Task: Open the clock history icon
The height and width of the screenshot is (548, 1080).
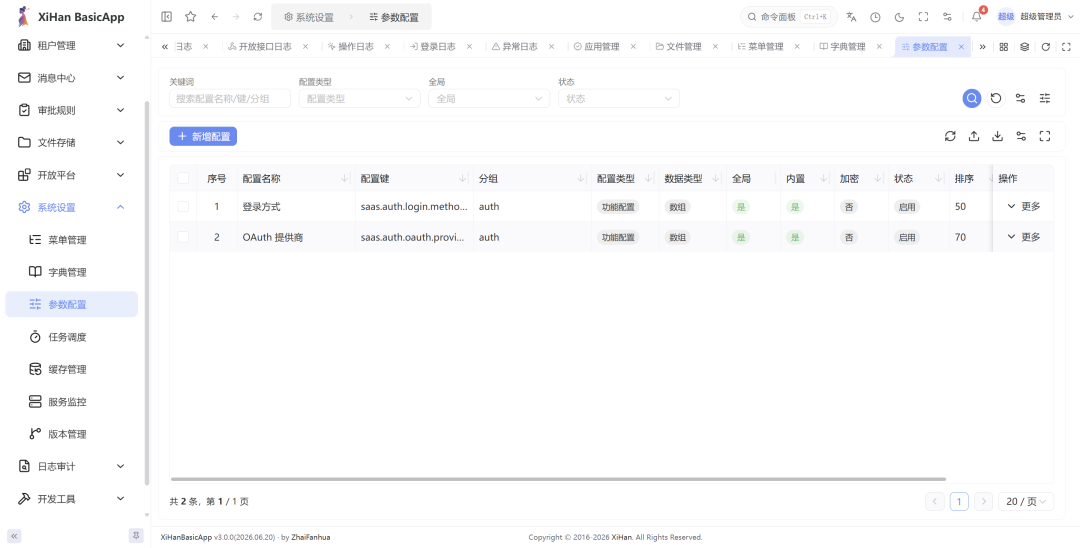Action: click(x=875, y=17)
